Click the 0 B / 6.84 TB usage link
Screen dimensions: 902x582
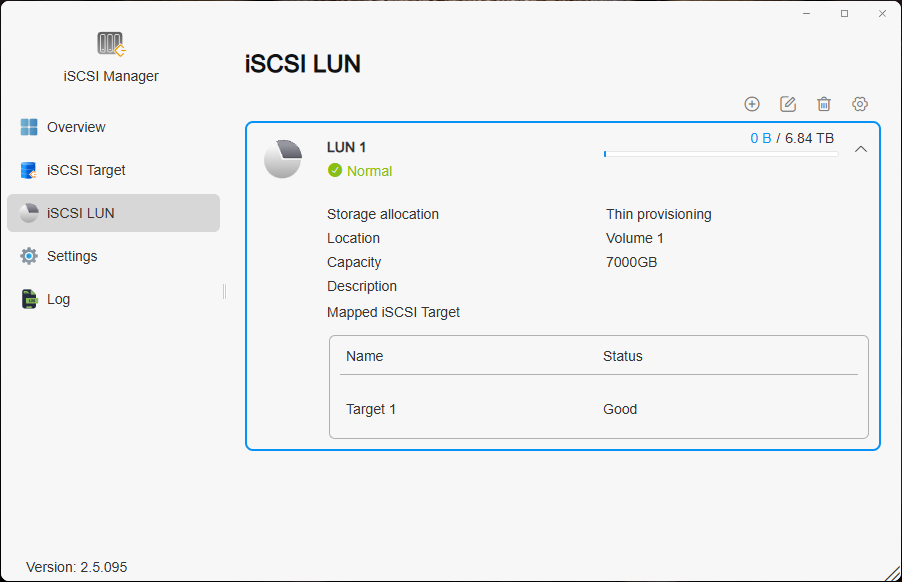tap(792, 138)
